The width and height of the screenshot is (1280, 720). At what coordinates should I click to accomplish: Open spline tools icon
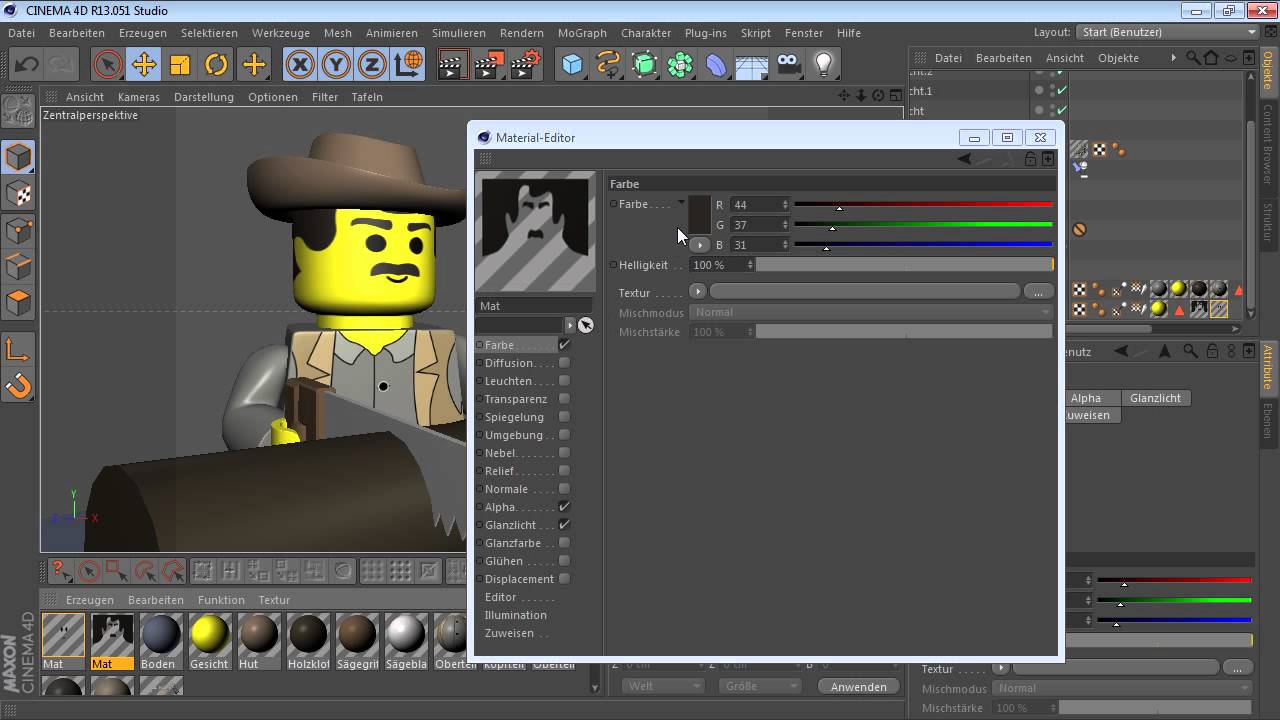[608, 65]
